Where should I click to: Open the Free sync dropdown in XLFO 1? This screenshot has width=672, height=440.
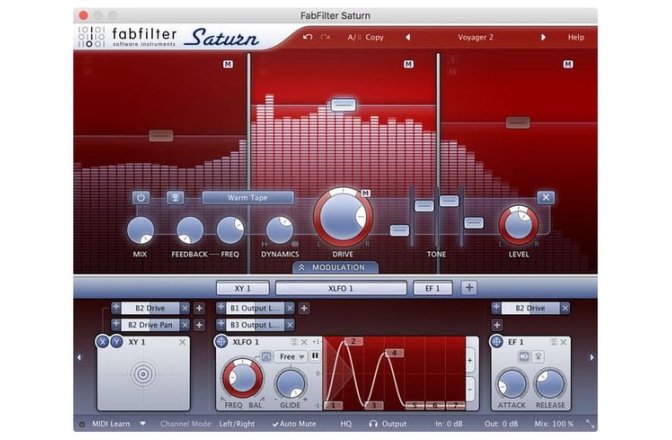coord(291,356)
